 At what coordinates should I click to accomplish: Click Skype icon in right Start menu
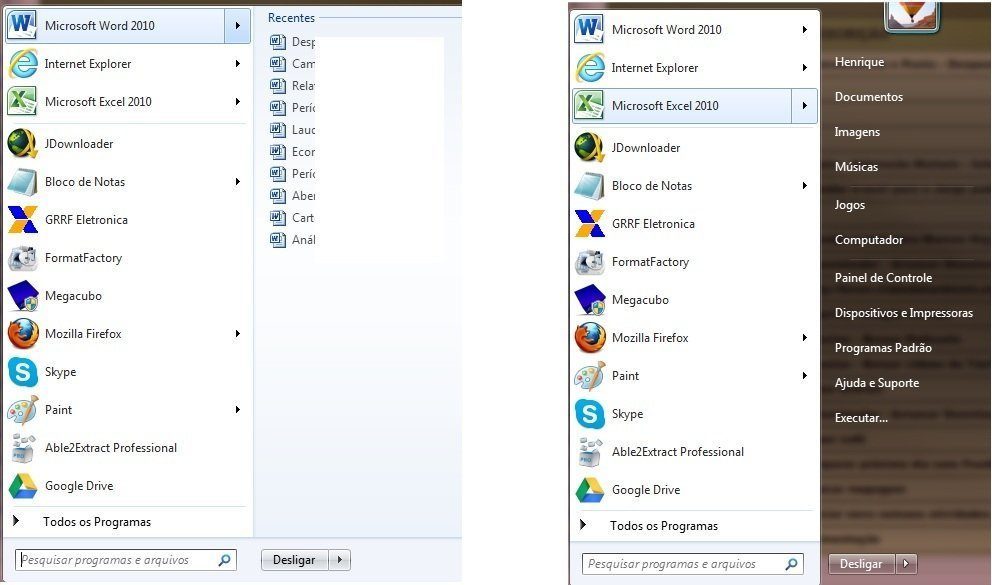pos(589,414)
